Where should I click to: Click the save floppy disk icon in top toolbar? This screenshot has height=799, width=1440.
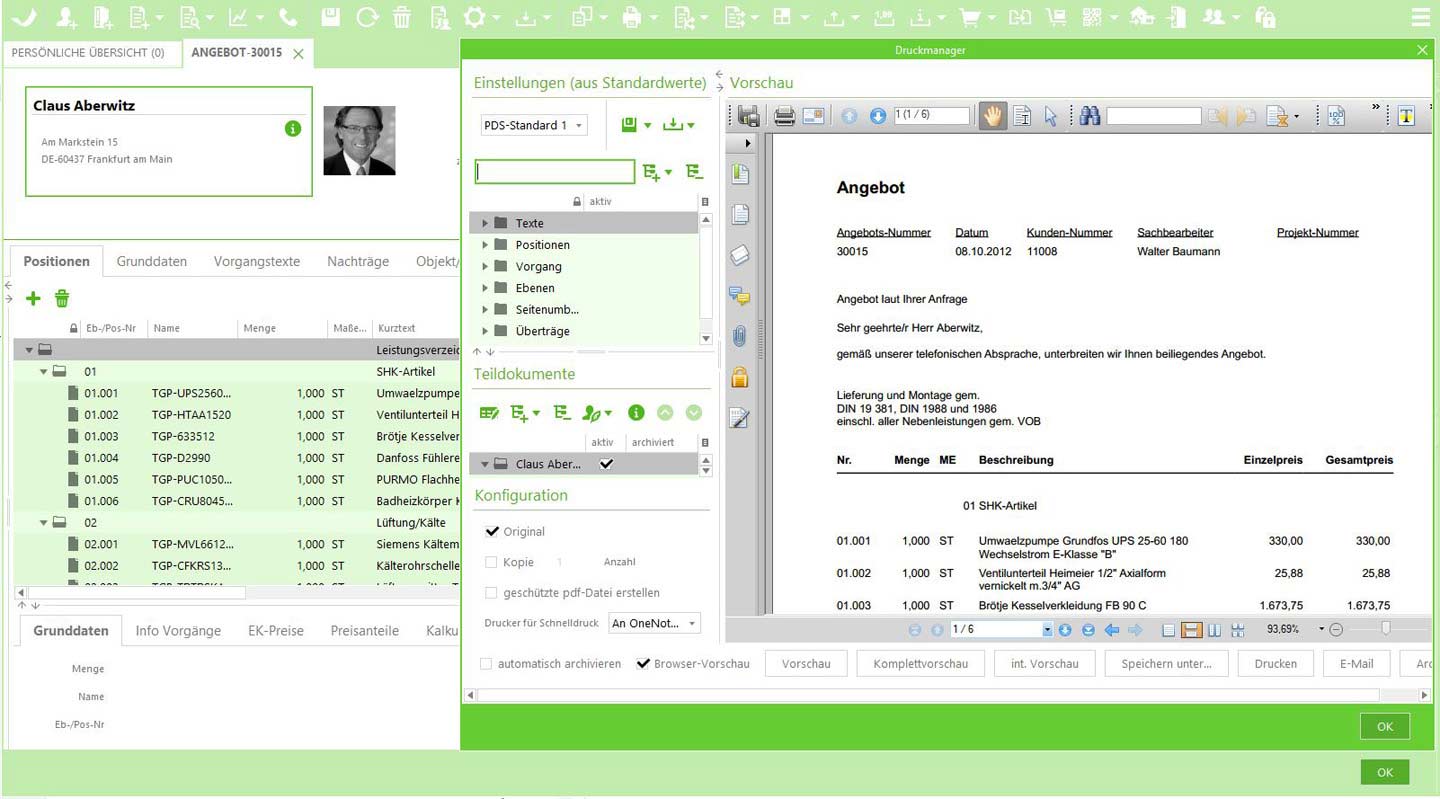(331, 17)
